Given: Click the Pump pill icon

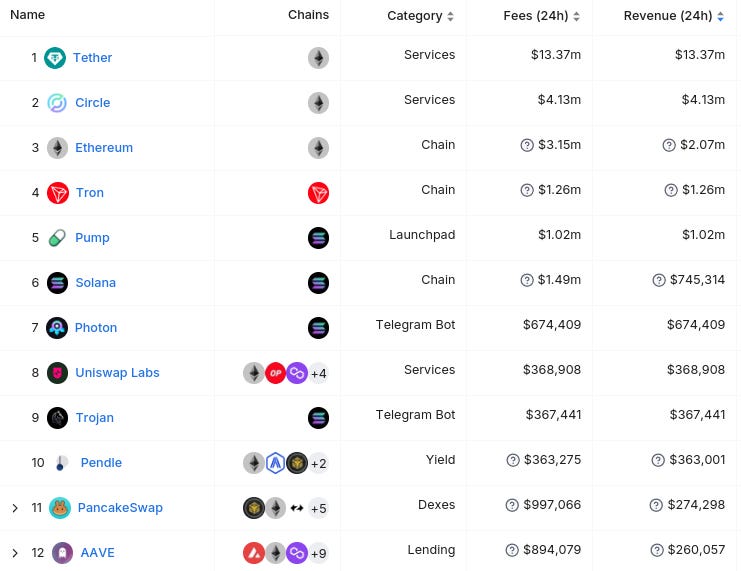Looking at the screenshot, I should tap(57, 238).
